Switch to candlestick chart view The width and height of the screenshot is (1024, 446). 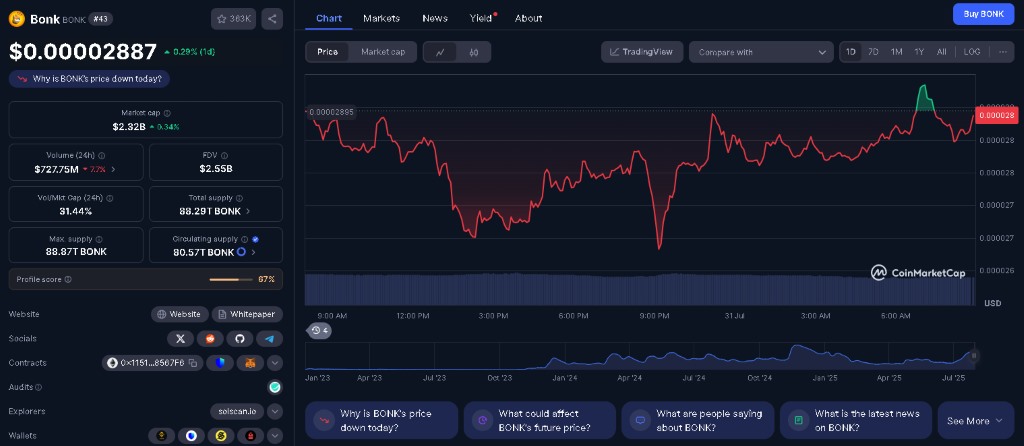point(474,52)
